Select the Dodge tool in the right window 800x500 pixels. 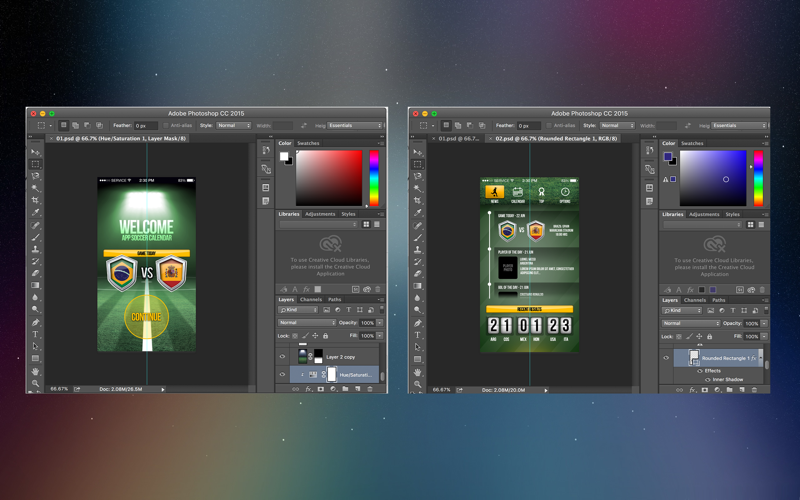(418, 310)
